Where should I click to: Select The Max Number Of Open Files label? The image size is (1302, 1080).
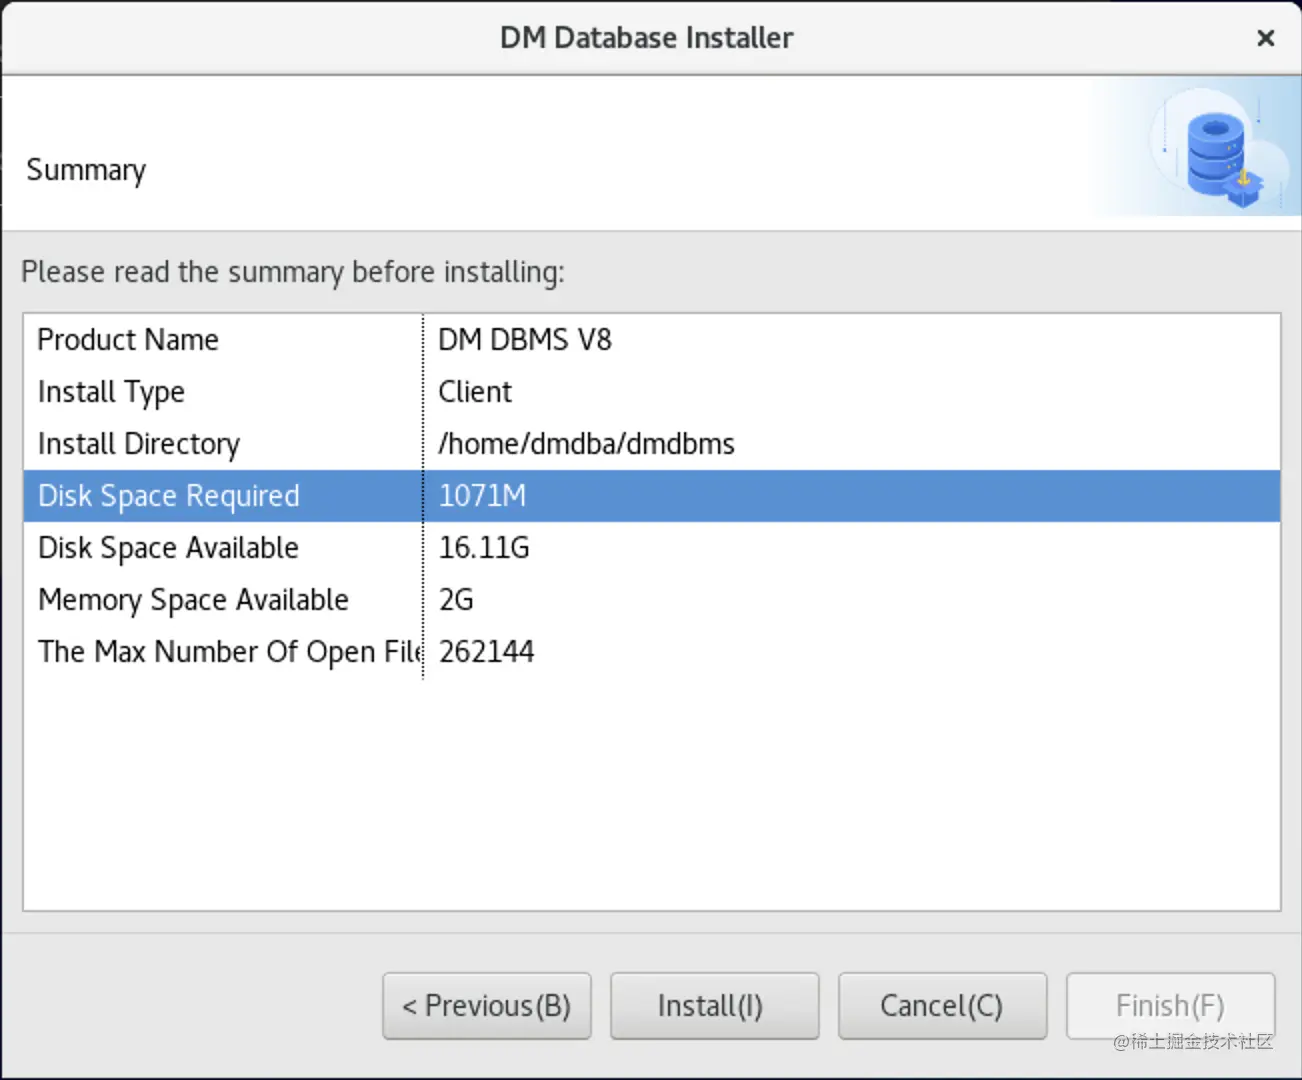[230, 652]
